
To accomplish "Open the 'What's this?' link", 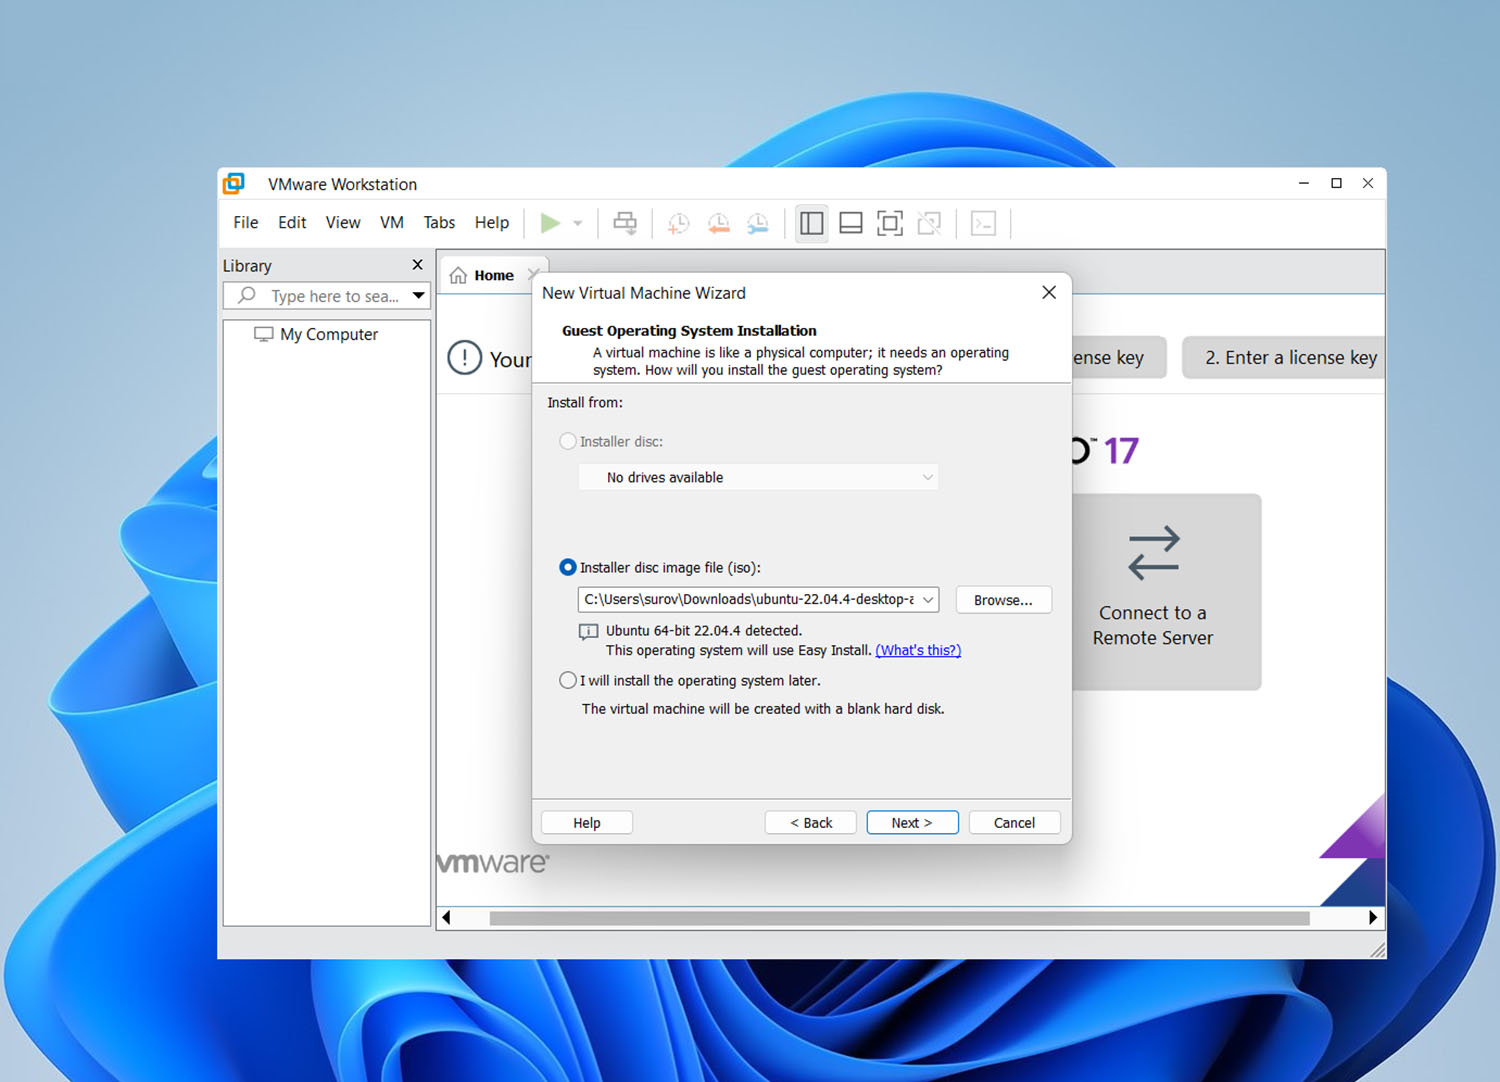I will coord(918,650).
